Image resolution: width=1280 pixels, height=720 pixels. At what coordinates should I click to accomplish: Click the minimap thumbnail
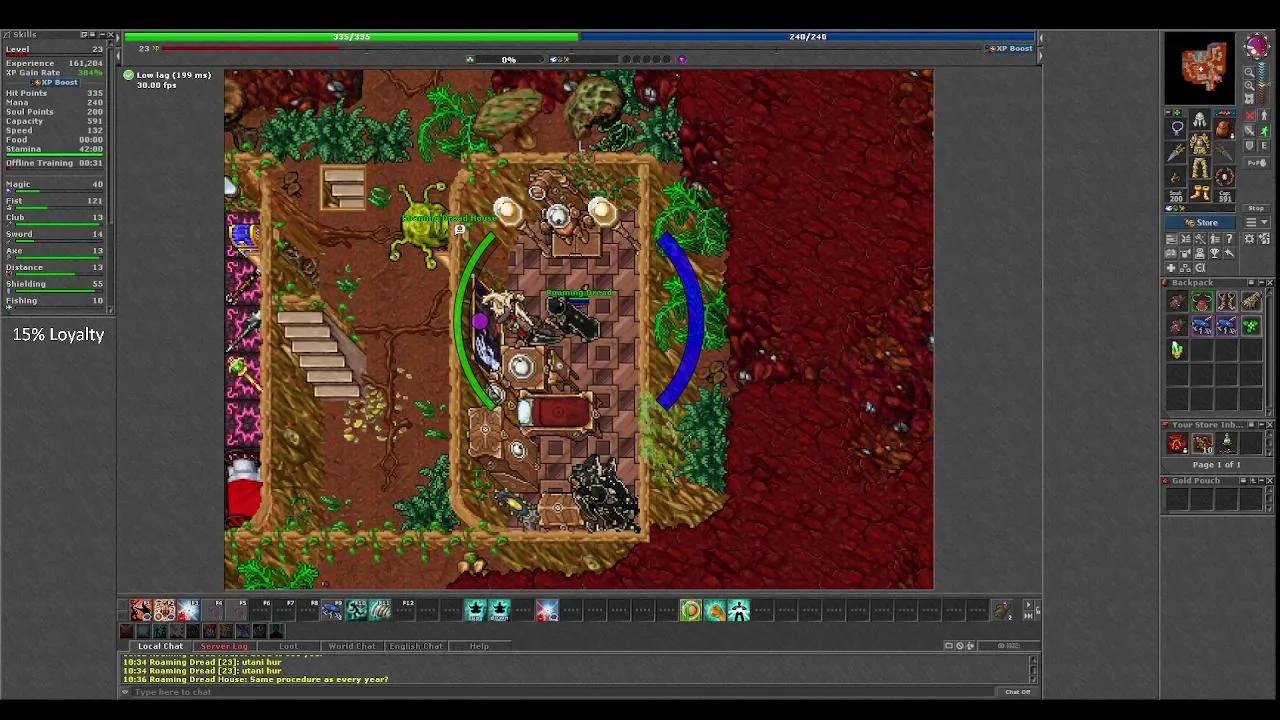coord(1200,69)
